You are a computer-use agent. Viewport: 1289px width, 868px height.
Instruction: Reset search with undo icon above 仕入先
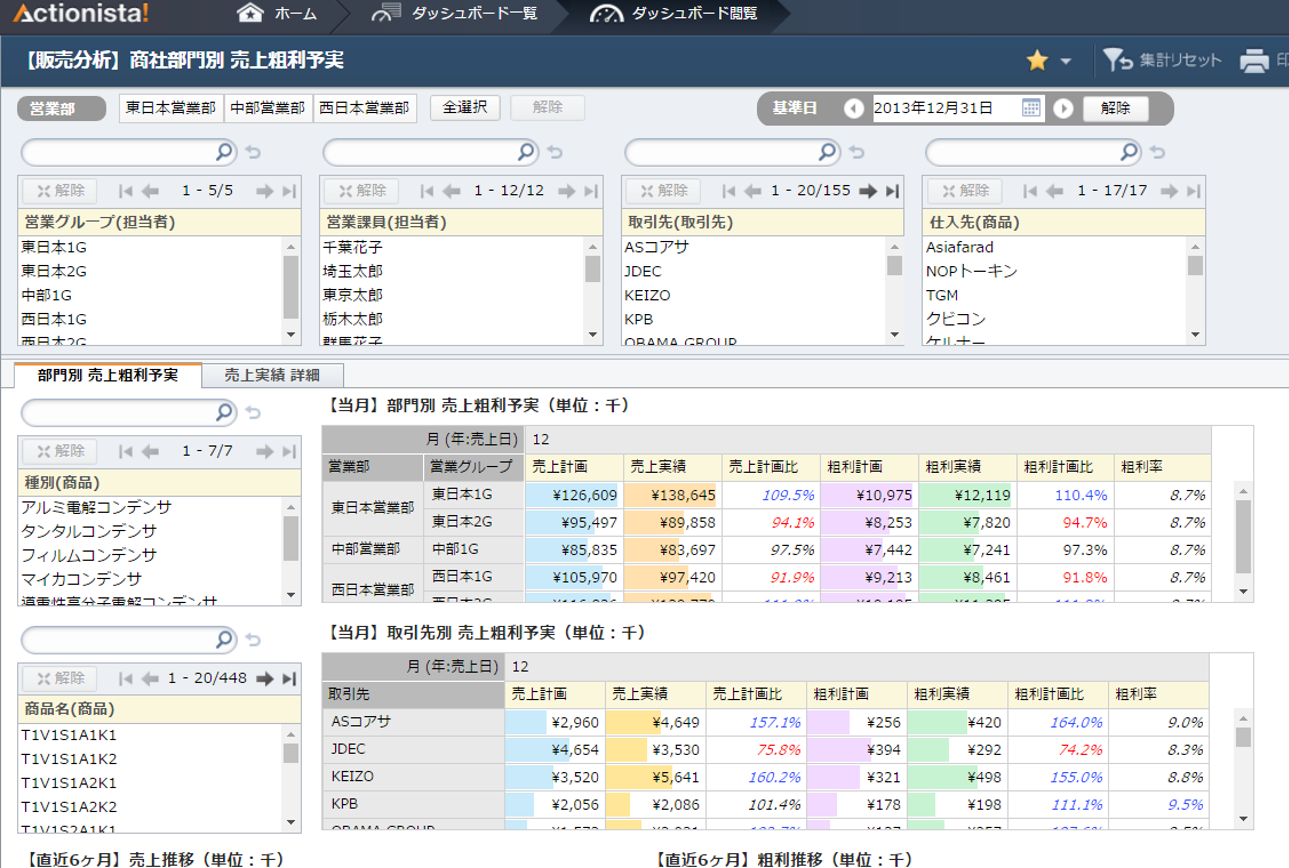tap(1158, 153)
